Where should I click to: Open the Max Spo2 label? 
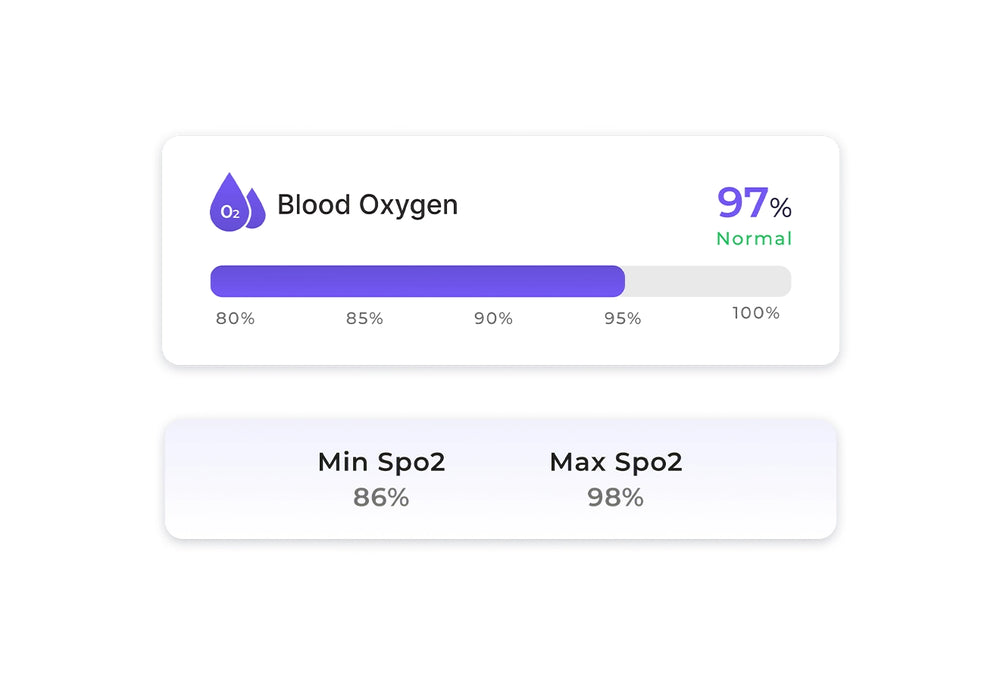click(616, 462)
